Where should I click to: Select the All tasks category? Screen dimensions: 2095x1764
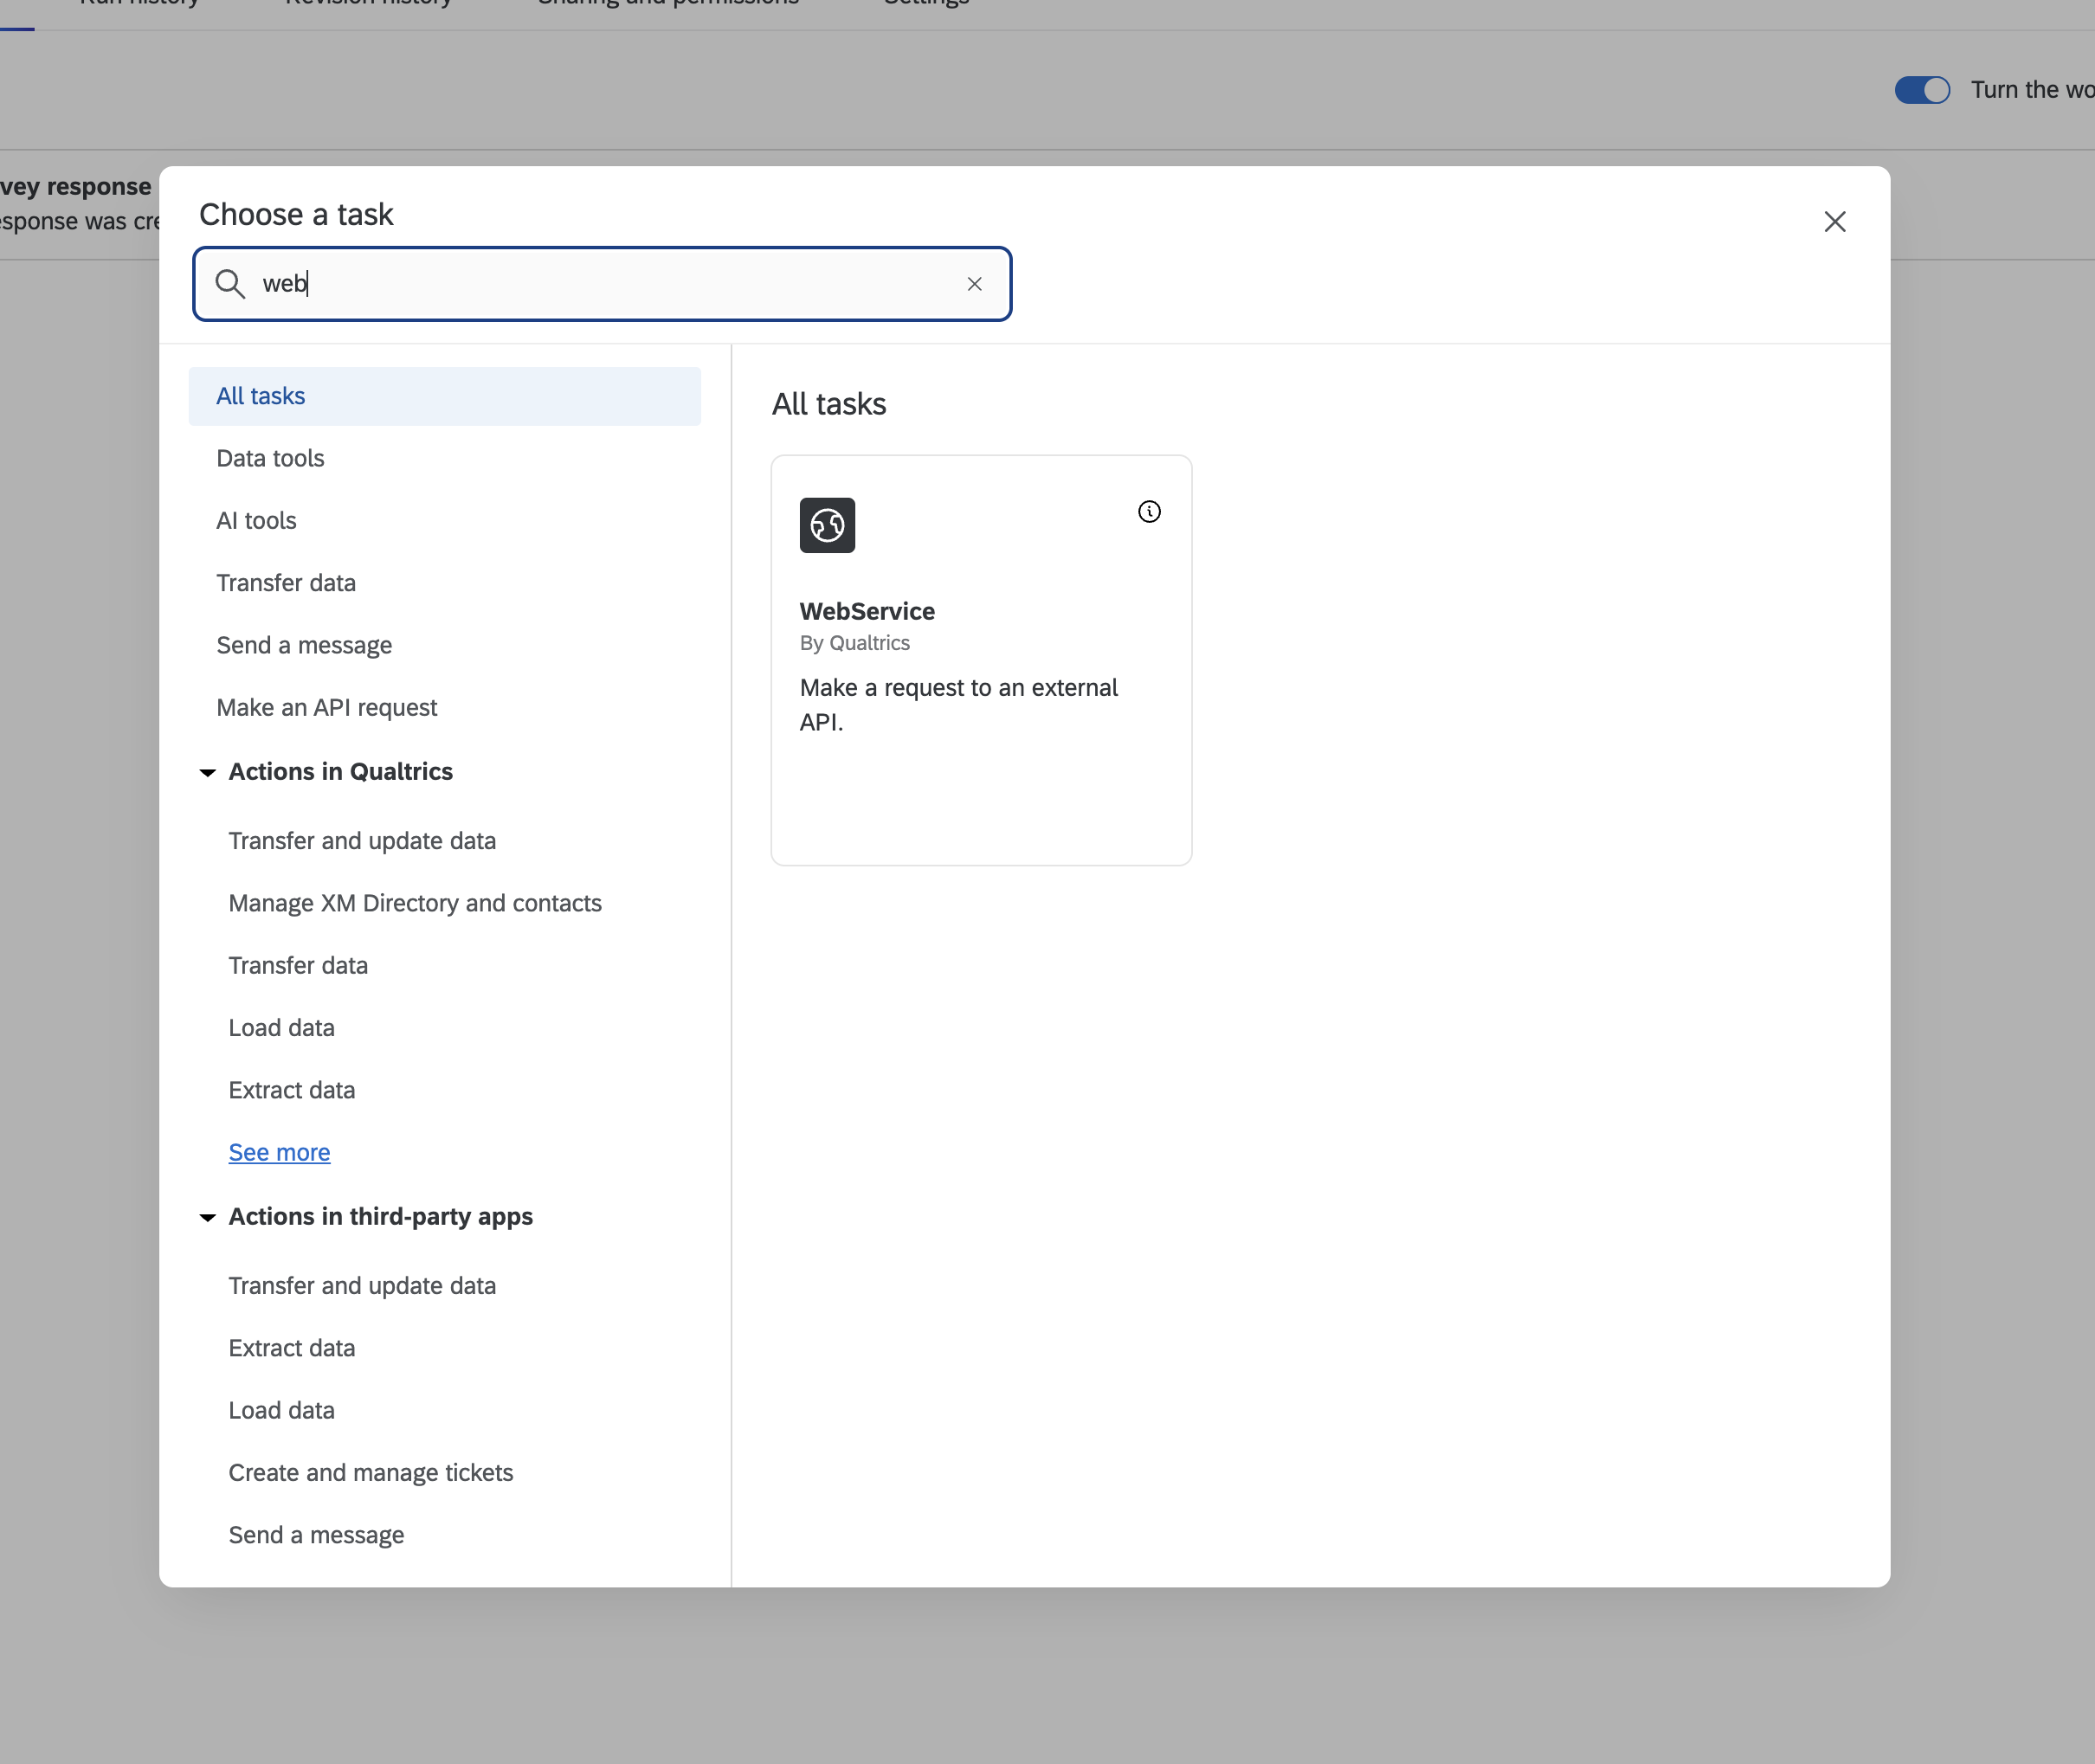(261, 396)
